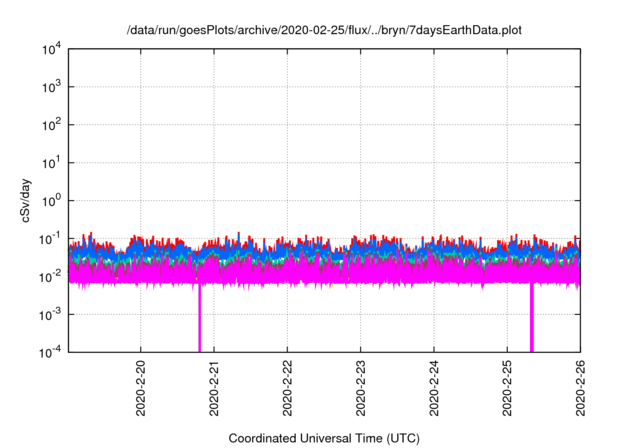Click the 10^-4 y-axis tick label
Screen dimensions: 640x448
(50, 352)
